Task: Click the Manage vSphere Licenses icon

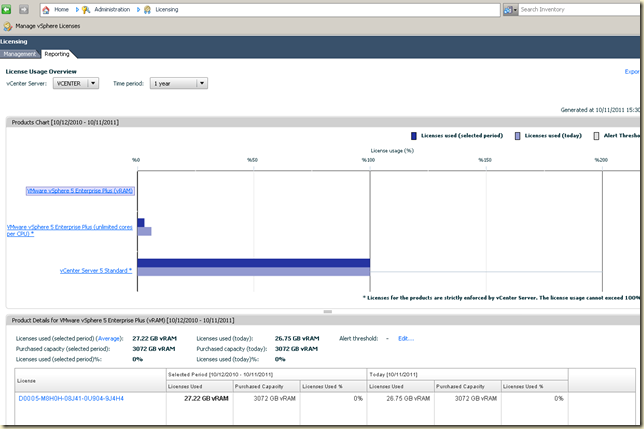Action: 7,26
